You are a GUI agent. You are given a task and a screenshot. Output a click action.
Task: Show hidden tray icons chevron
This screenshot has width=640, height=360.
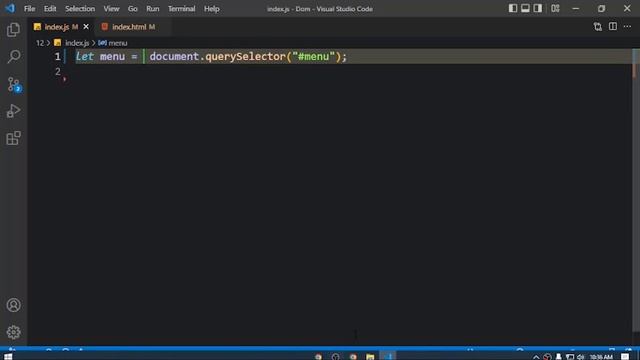tap(536, 357)
